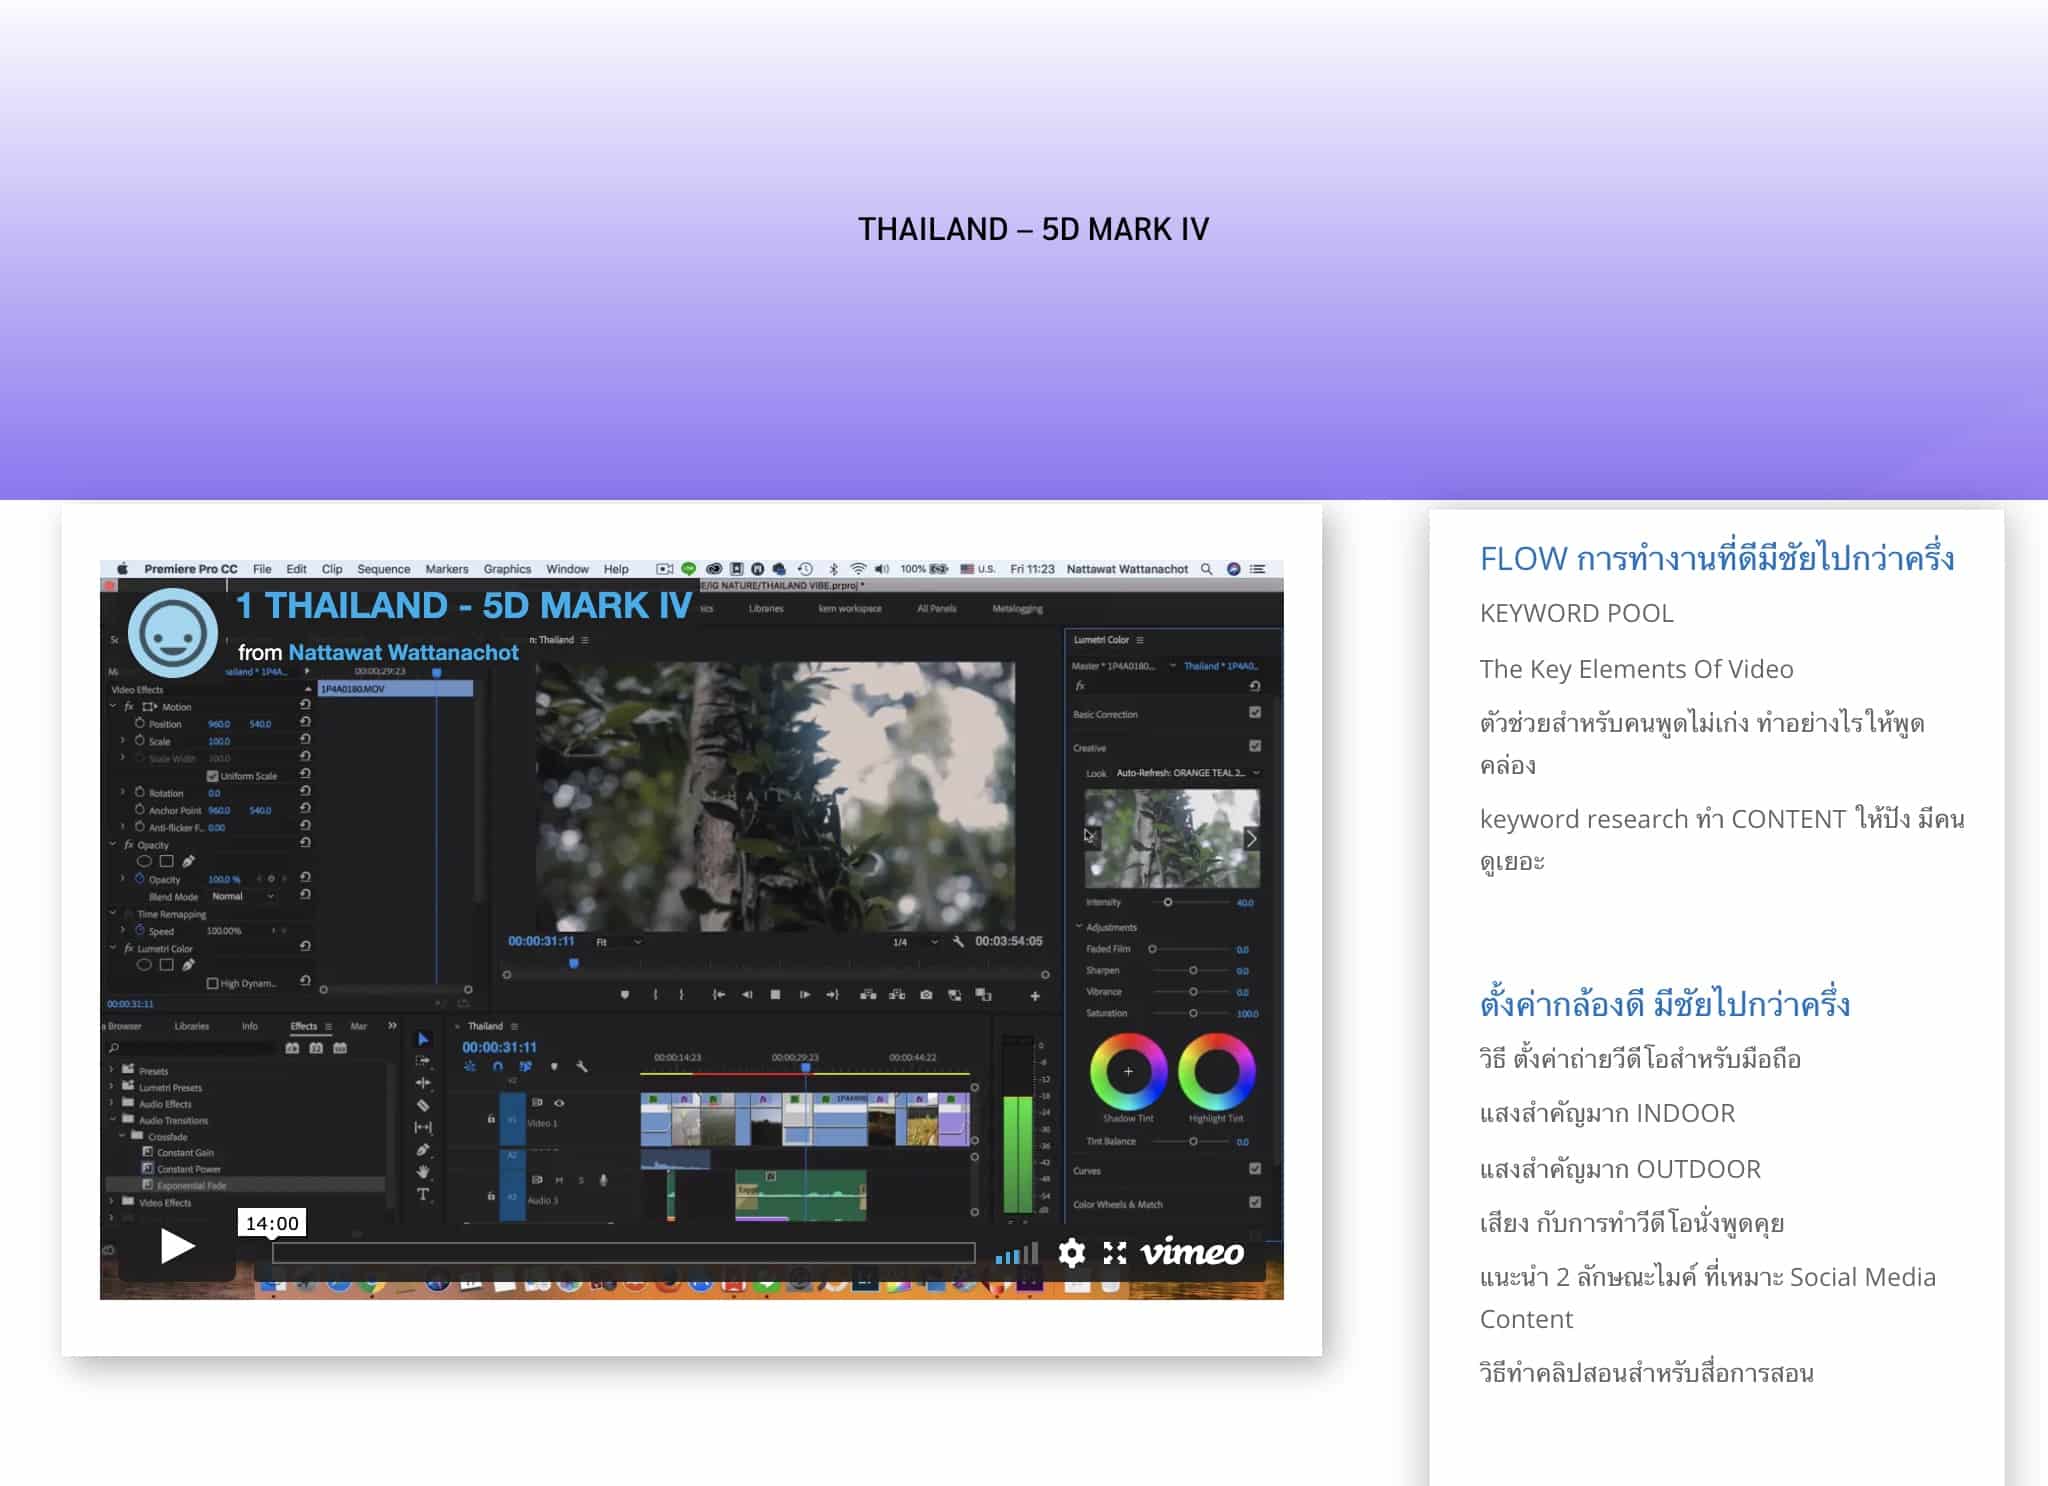Select the Ripple Edit tool in Premiere

point(423,1083)
